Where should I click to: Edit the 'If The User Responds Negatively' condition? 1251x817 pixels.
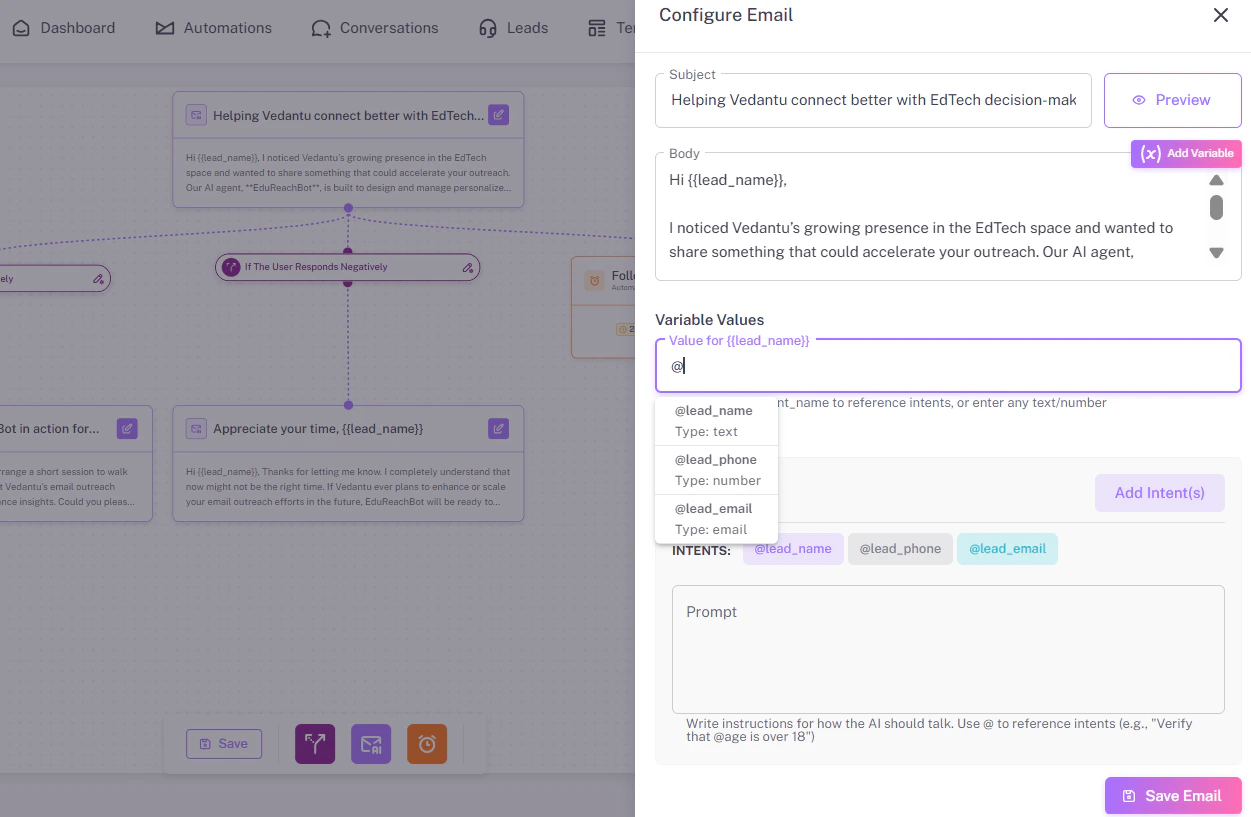tap(466, 267)
